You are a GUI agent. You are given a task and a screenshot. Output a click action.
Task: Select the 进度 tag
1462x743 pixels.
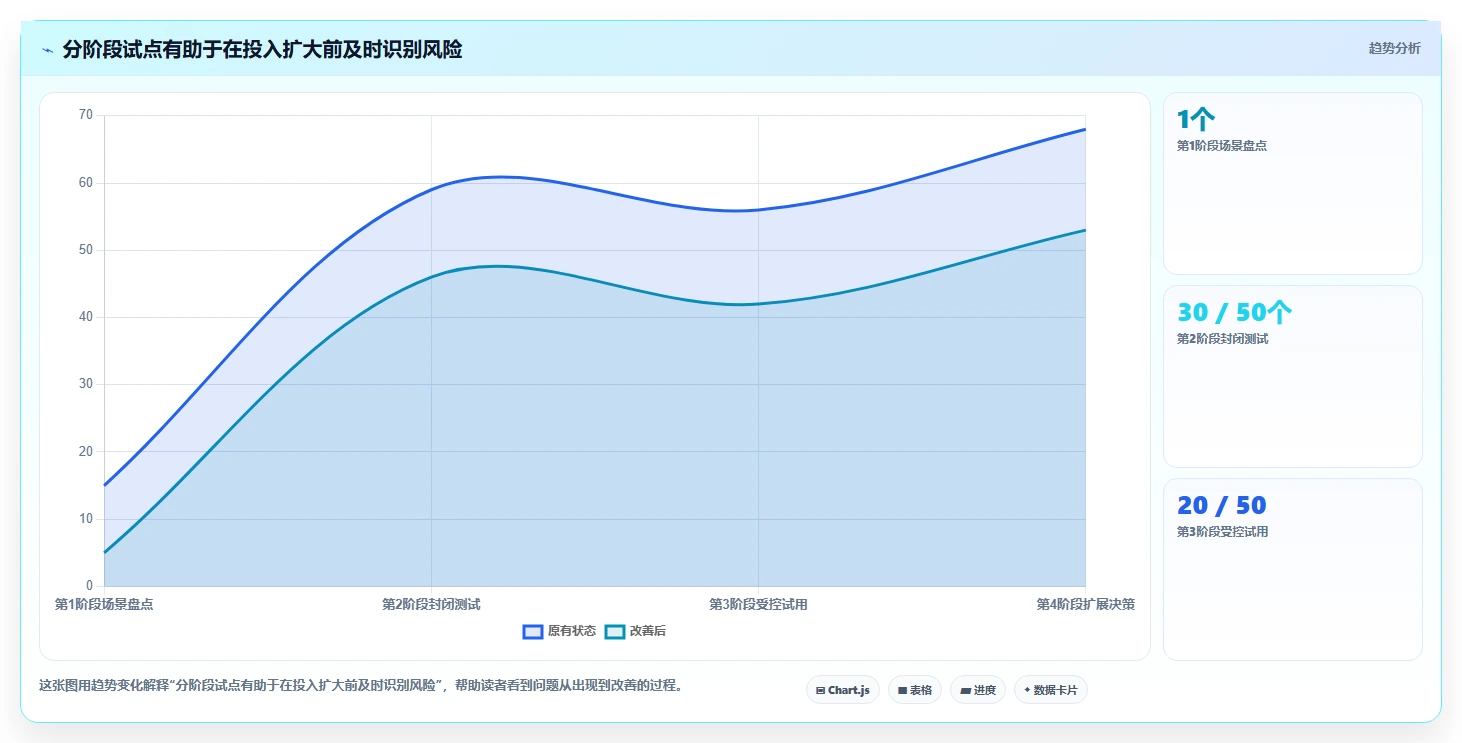pyautogui.click(x=978, y=690)
